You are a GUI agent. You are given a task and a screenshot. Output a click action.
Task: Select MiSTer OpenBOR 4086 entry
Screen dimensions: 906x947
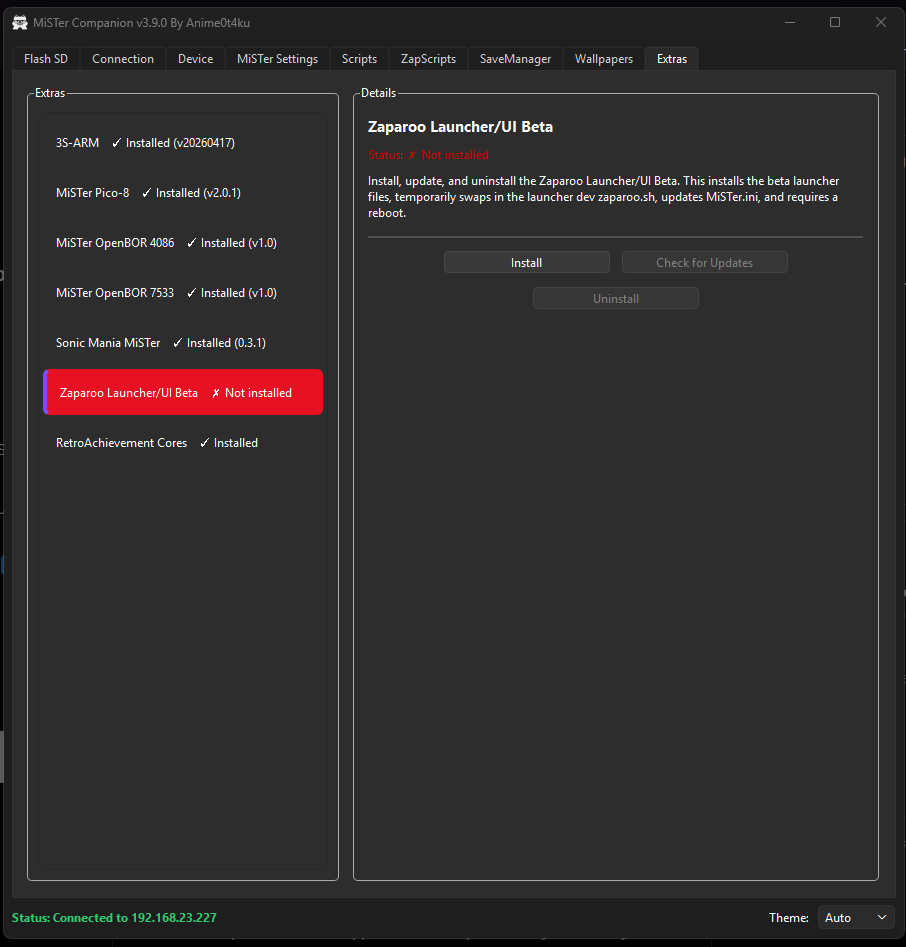coord(183,243)
